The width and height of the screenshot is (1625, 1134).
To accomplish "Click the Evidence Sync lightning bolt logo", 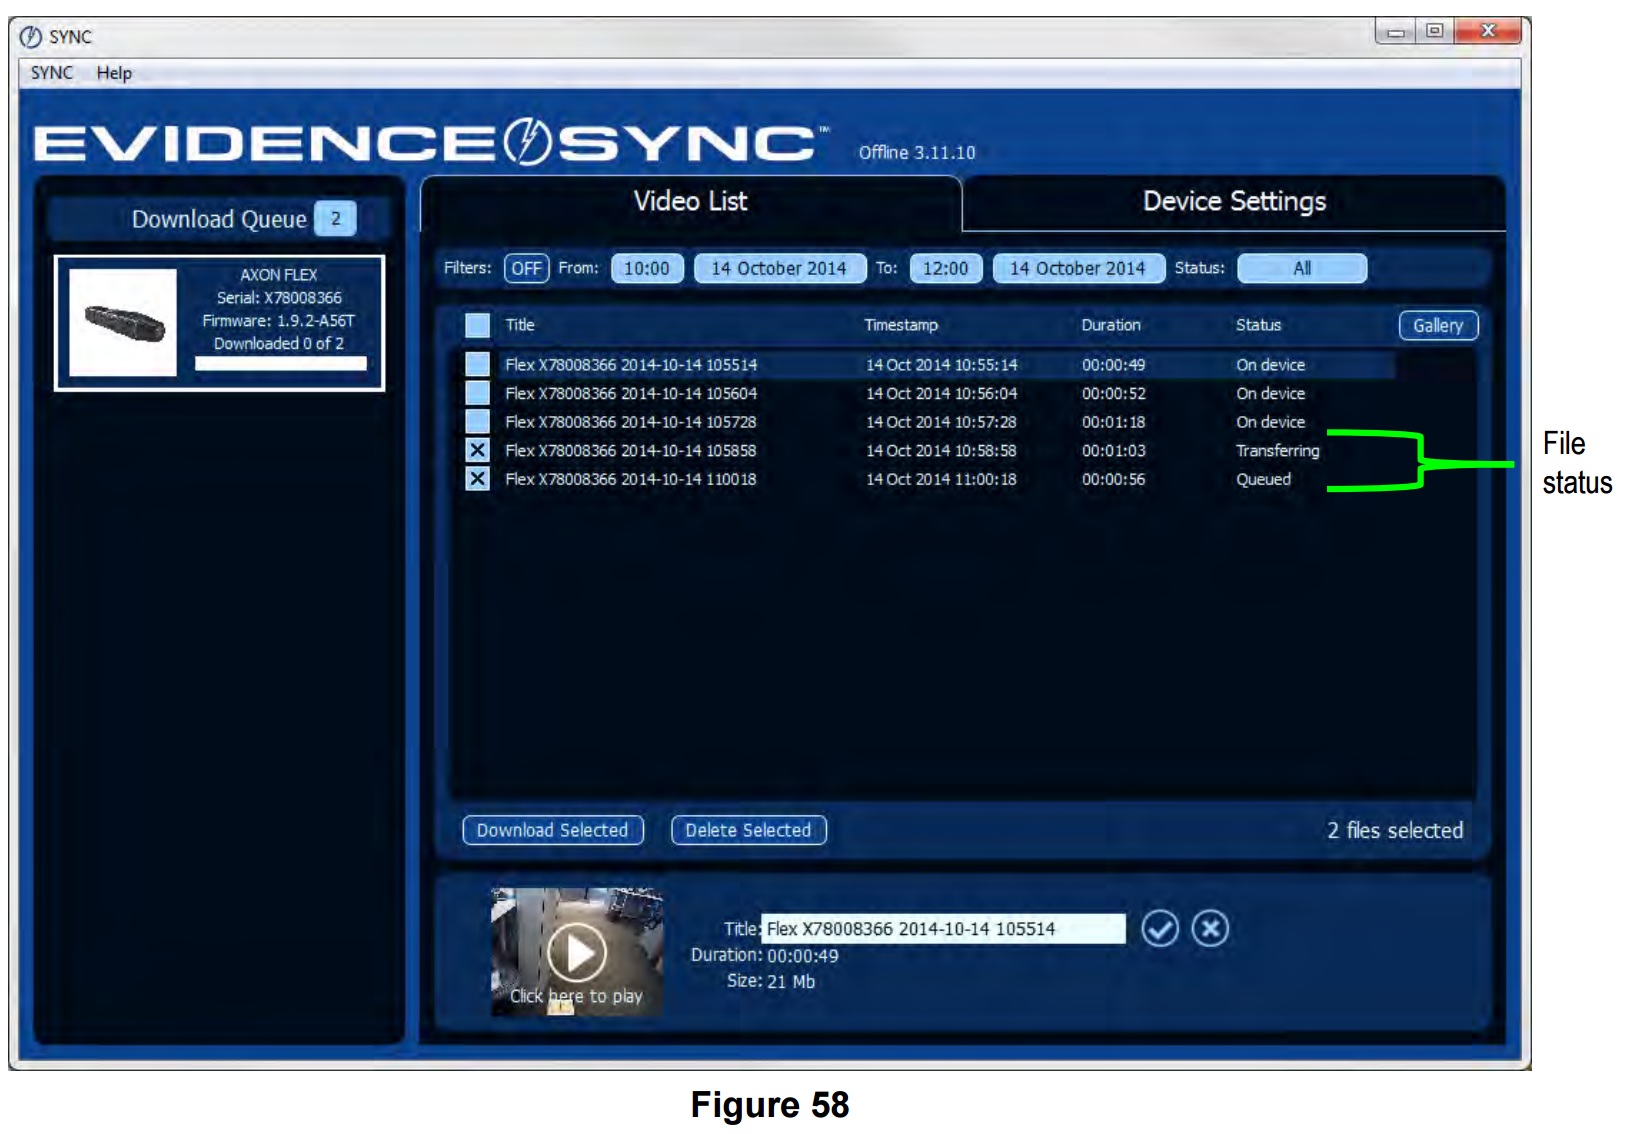I will coord(528,140).
